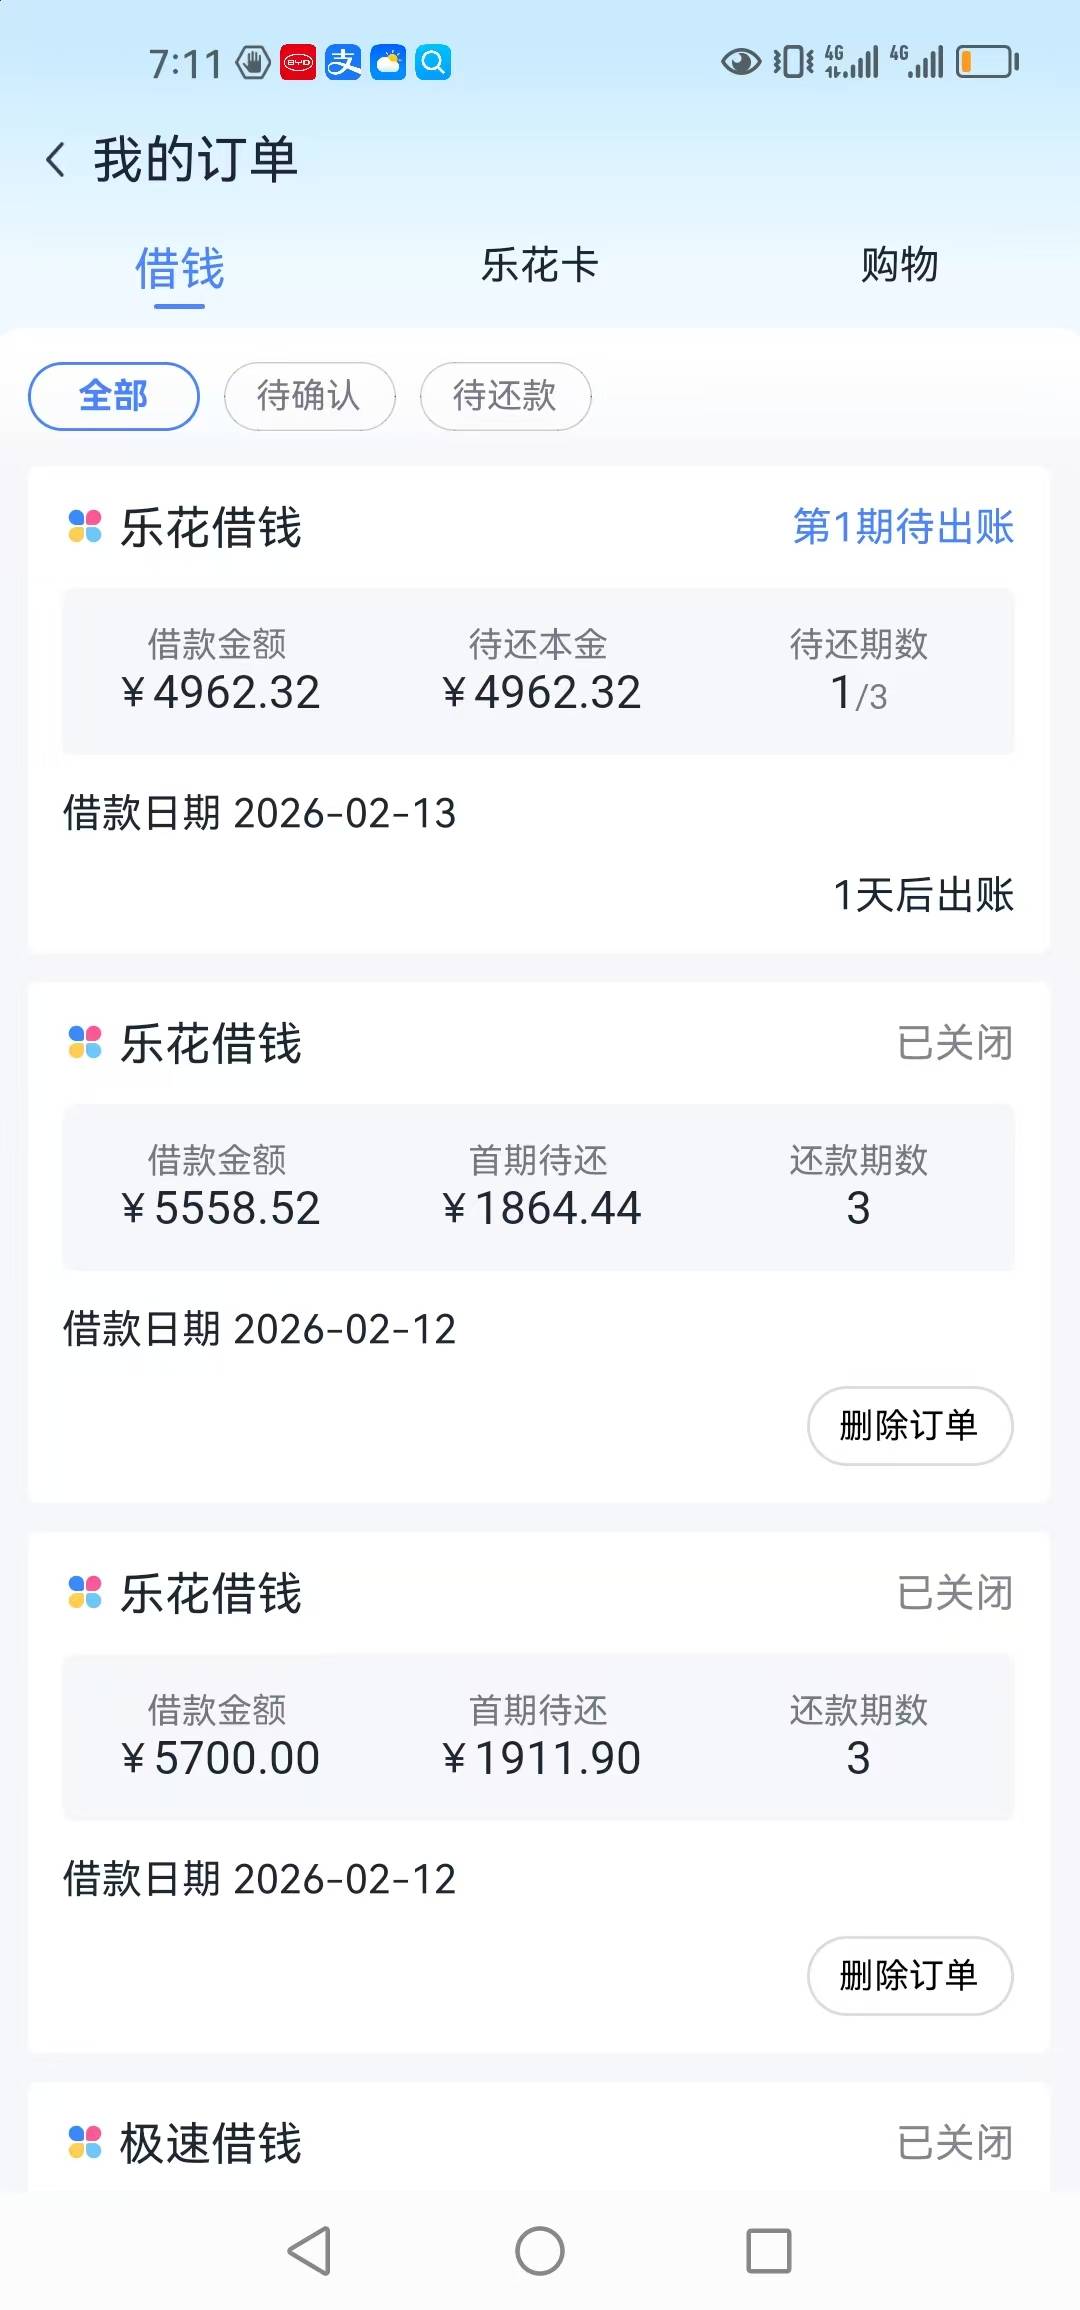
Task: Tap the back arrow beside 我的订单
Action: tap(57, 160)
